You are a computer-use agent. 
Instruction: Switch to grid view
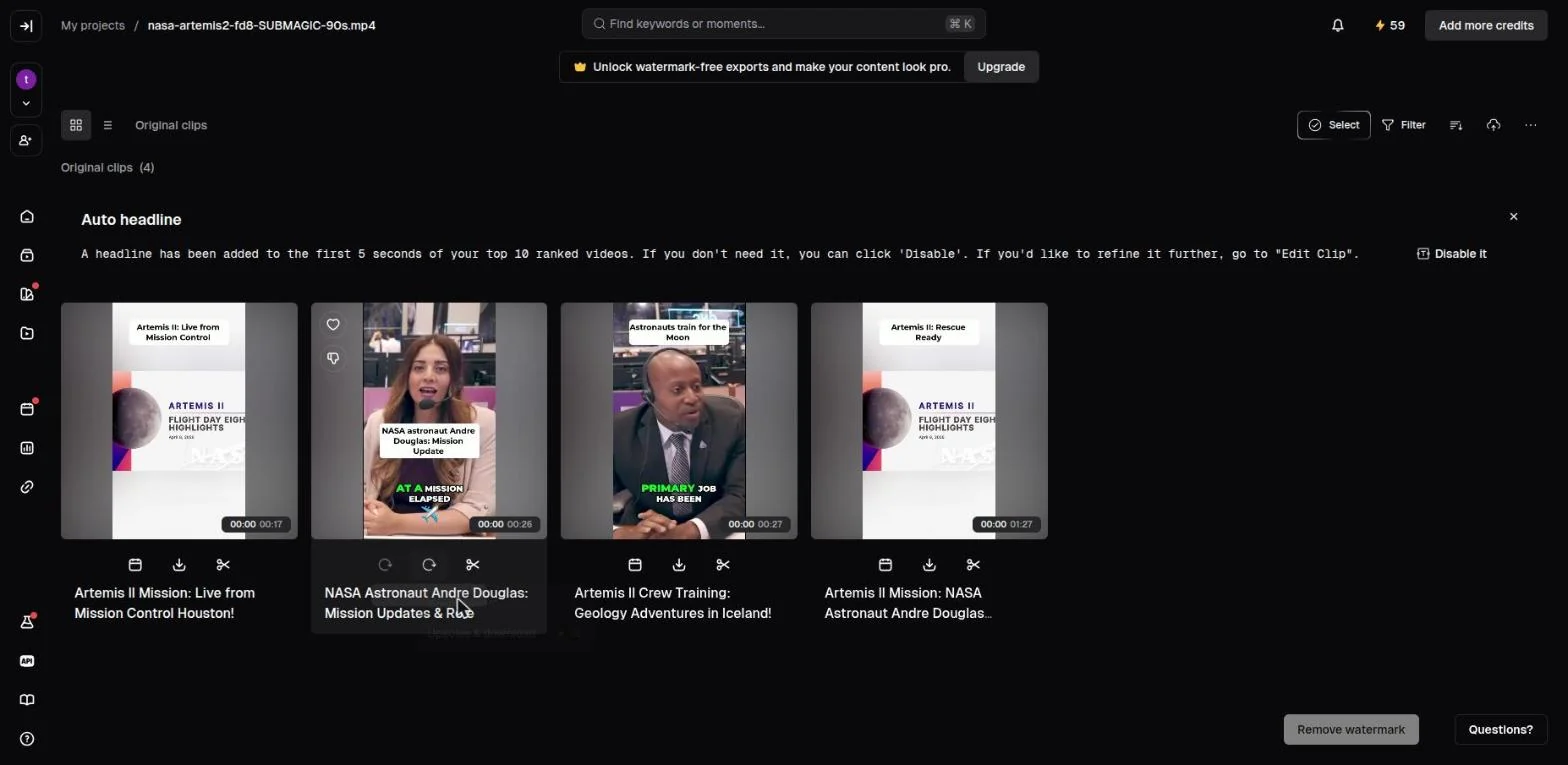pos(76,125)
